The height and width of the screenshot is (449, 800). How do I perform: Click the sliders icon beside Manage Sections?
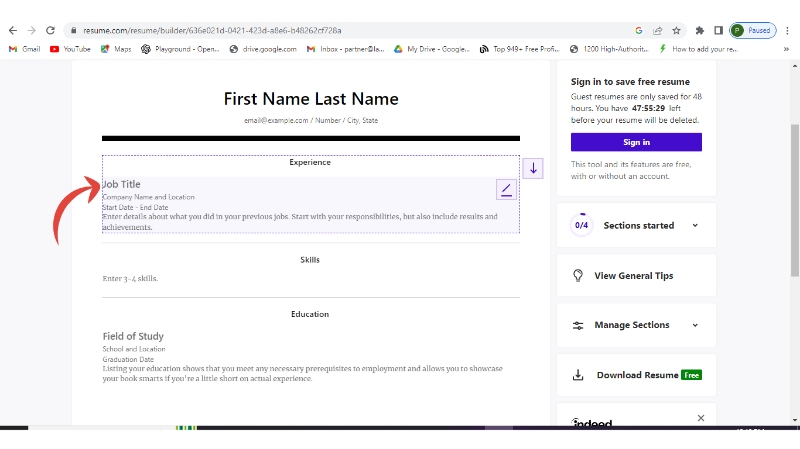pos(578,326)
